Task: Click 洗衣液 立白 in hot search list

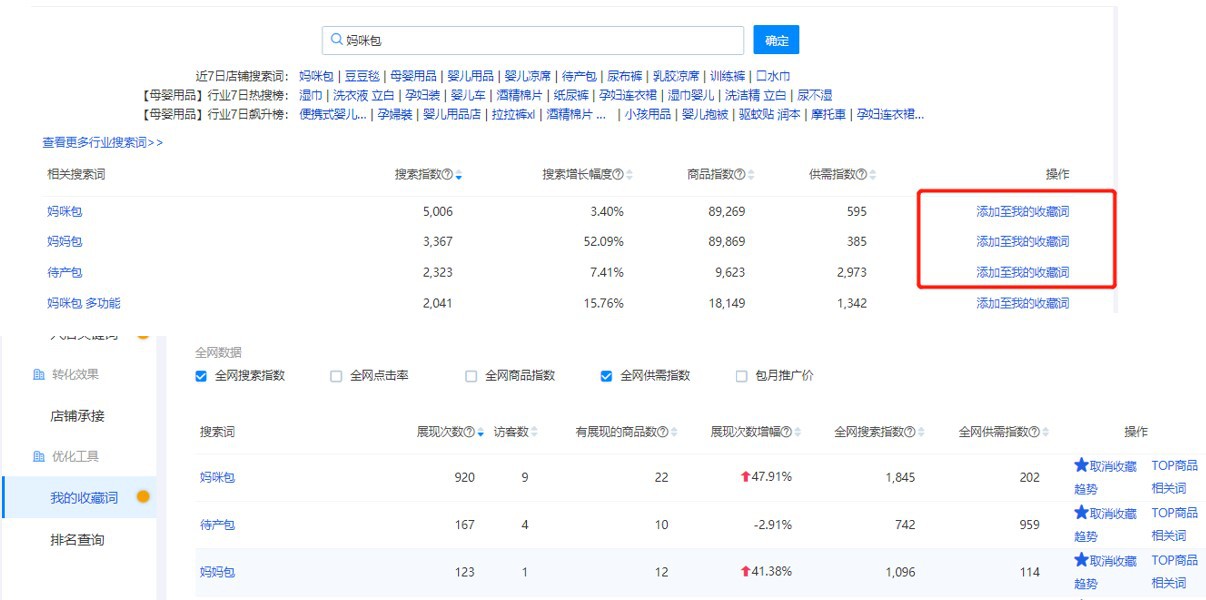Action: [x=363, y=95]
